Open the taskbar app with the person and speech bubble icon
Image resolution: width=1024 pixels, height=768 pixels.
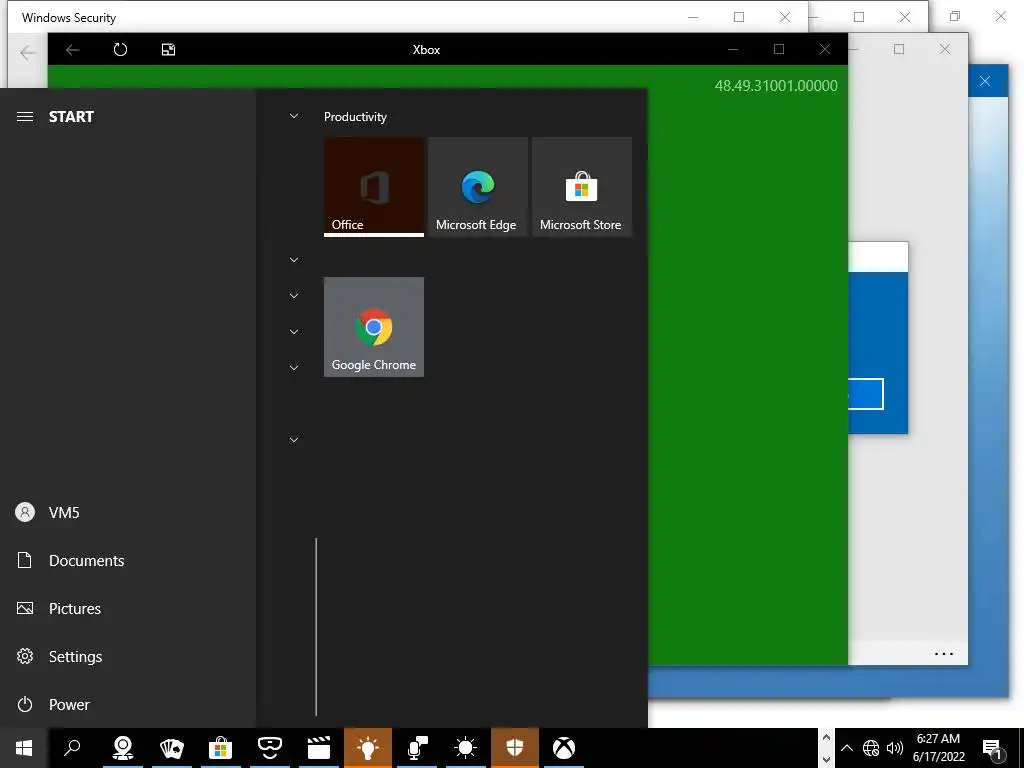point(417,748)
